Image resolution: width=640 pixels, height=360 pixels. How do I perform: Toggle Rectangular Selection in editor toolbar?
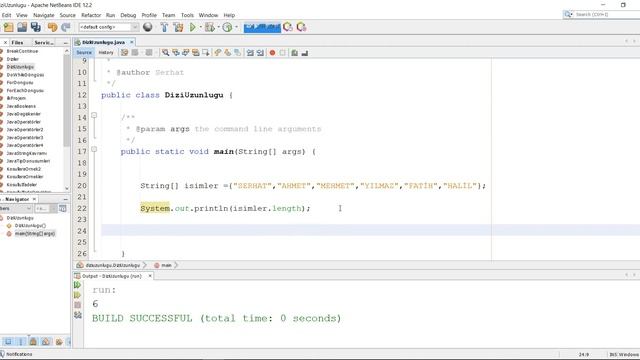click(x=205, y=53)
